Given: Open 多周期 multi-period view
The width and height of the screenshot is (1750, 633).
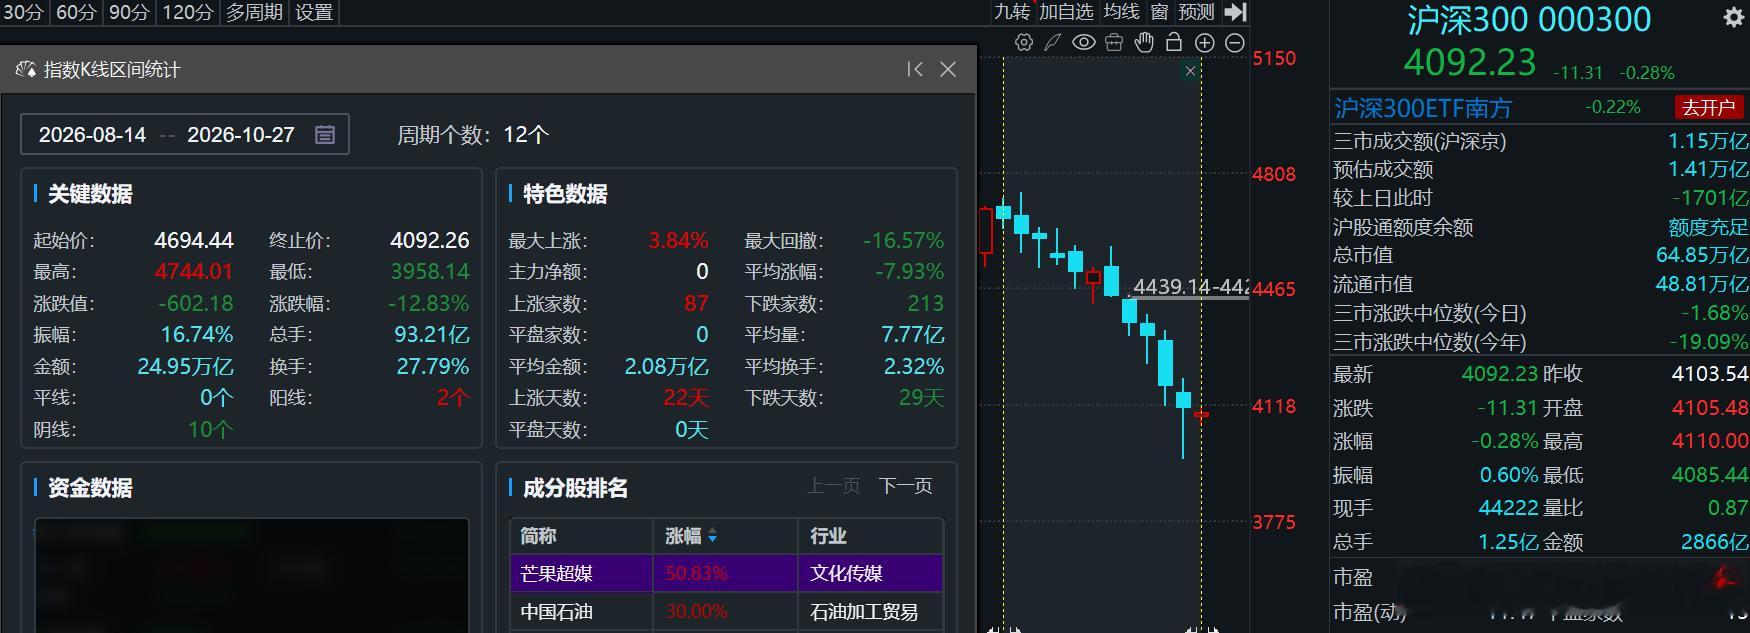Looking at the screenshot, I should point(254,12).
